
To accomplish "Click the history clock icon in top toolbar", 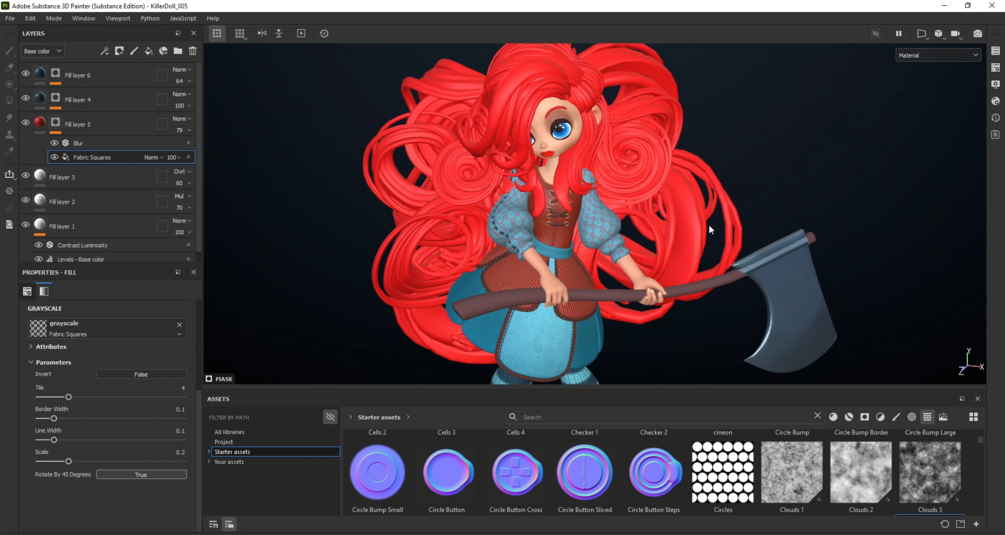I will (x=324, y=33).
